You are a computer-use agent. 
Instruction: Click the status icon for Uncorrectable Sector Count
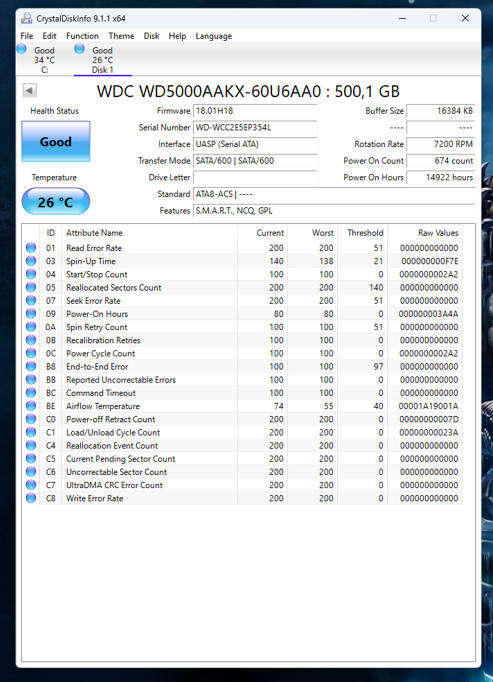(31, 471)
